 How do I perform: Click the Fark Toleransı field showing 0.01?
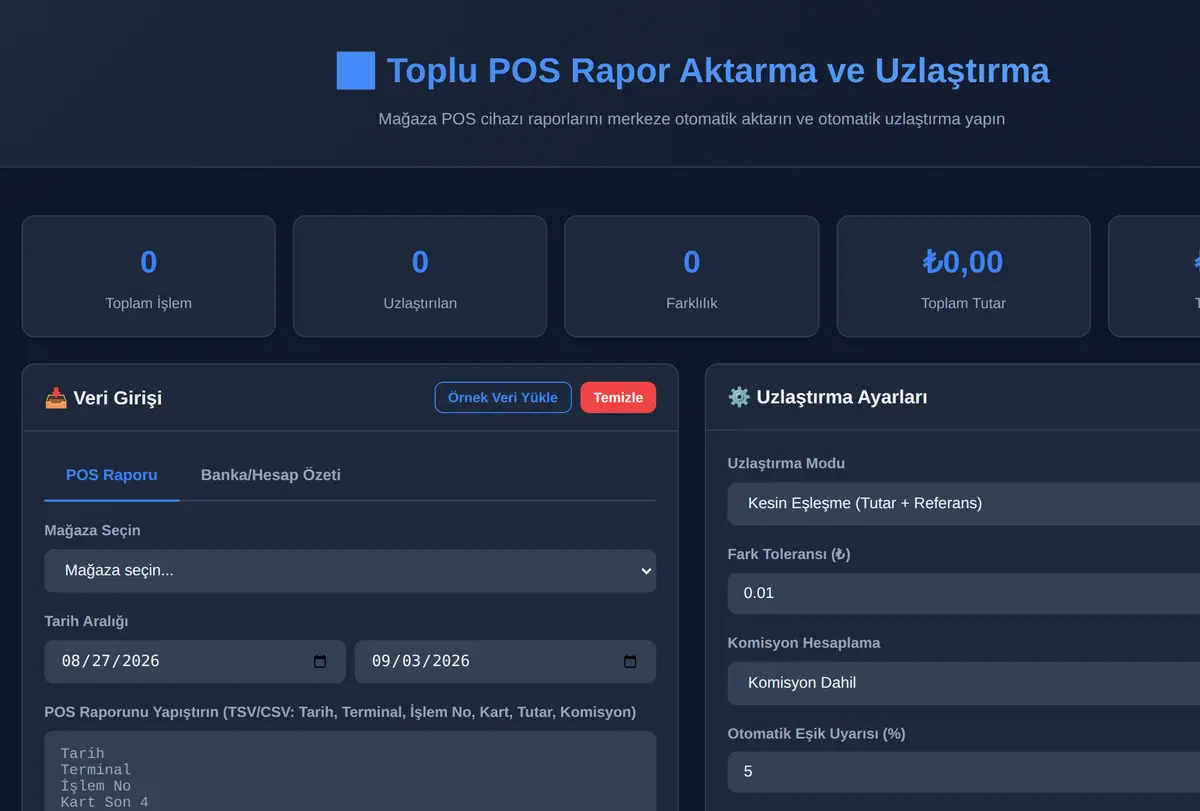964,593
